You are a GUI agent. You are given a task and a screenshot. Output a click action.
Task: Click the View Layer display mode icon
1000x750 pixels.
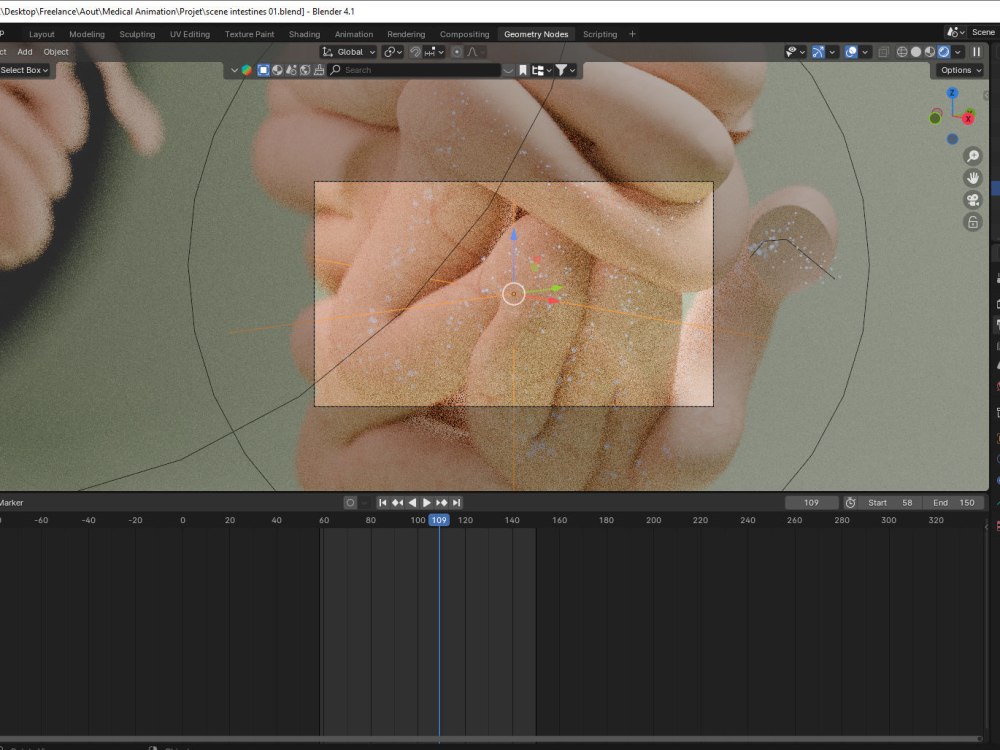247,70
